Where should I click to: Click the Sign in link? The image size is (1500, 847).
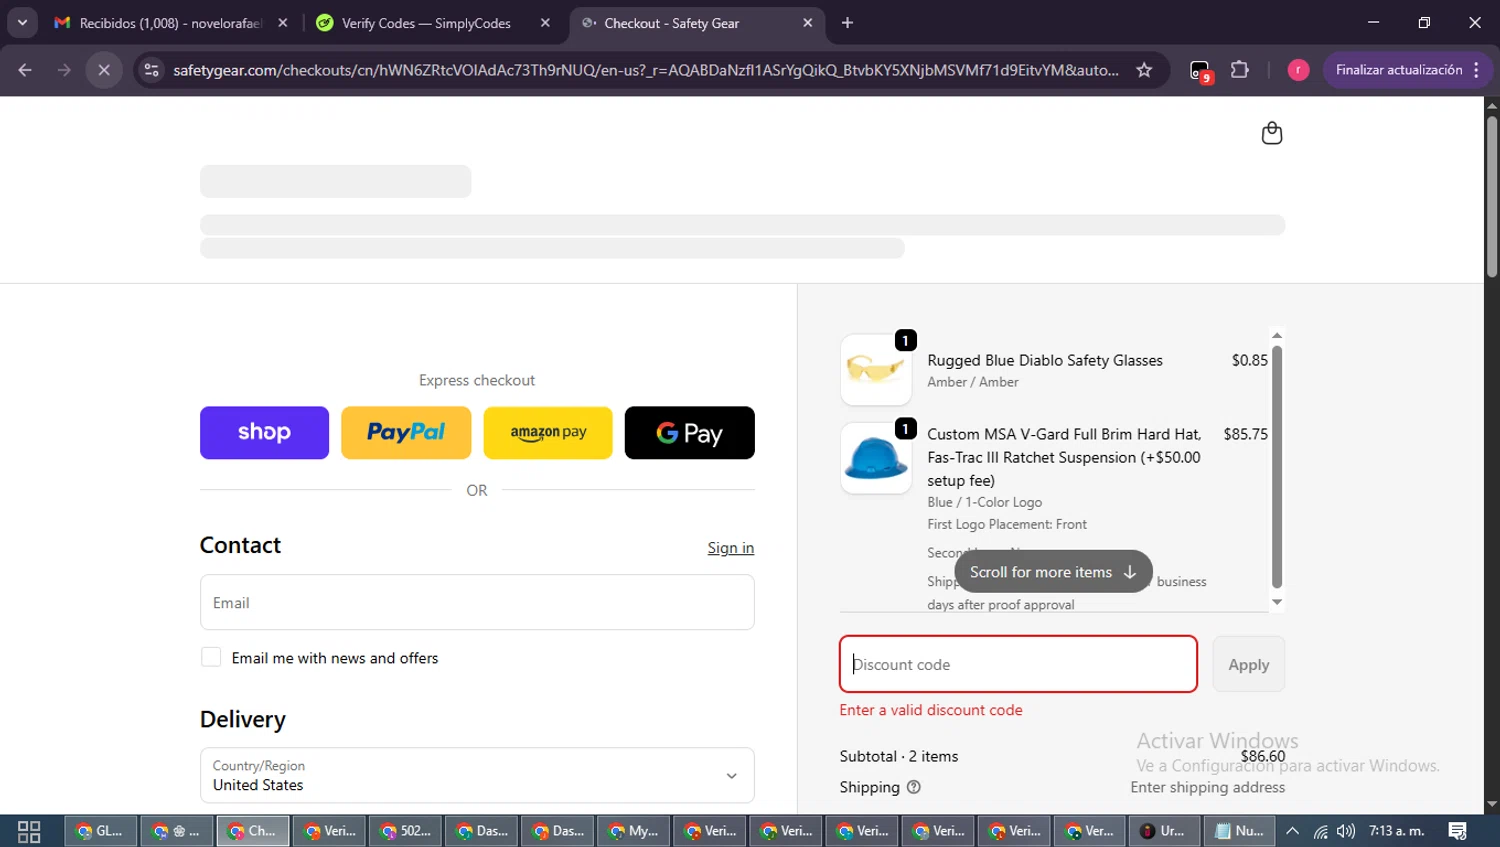(730, 548)
